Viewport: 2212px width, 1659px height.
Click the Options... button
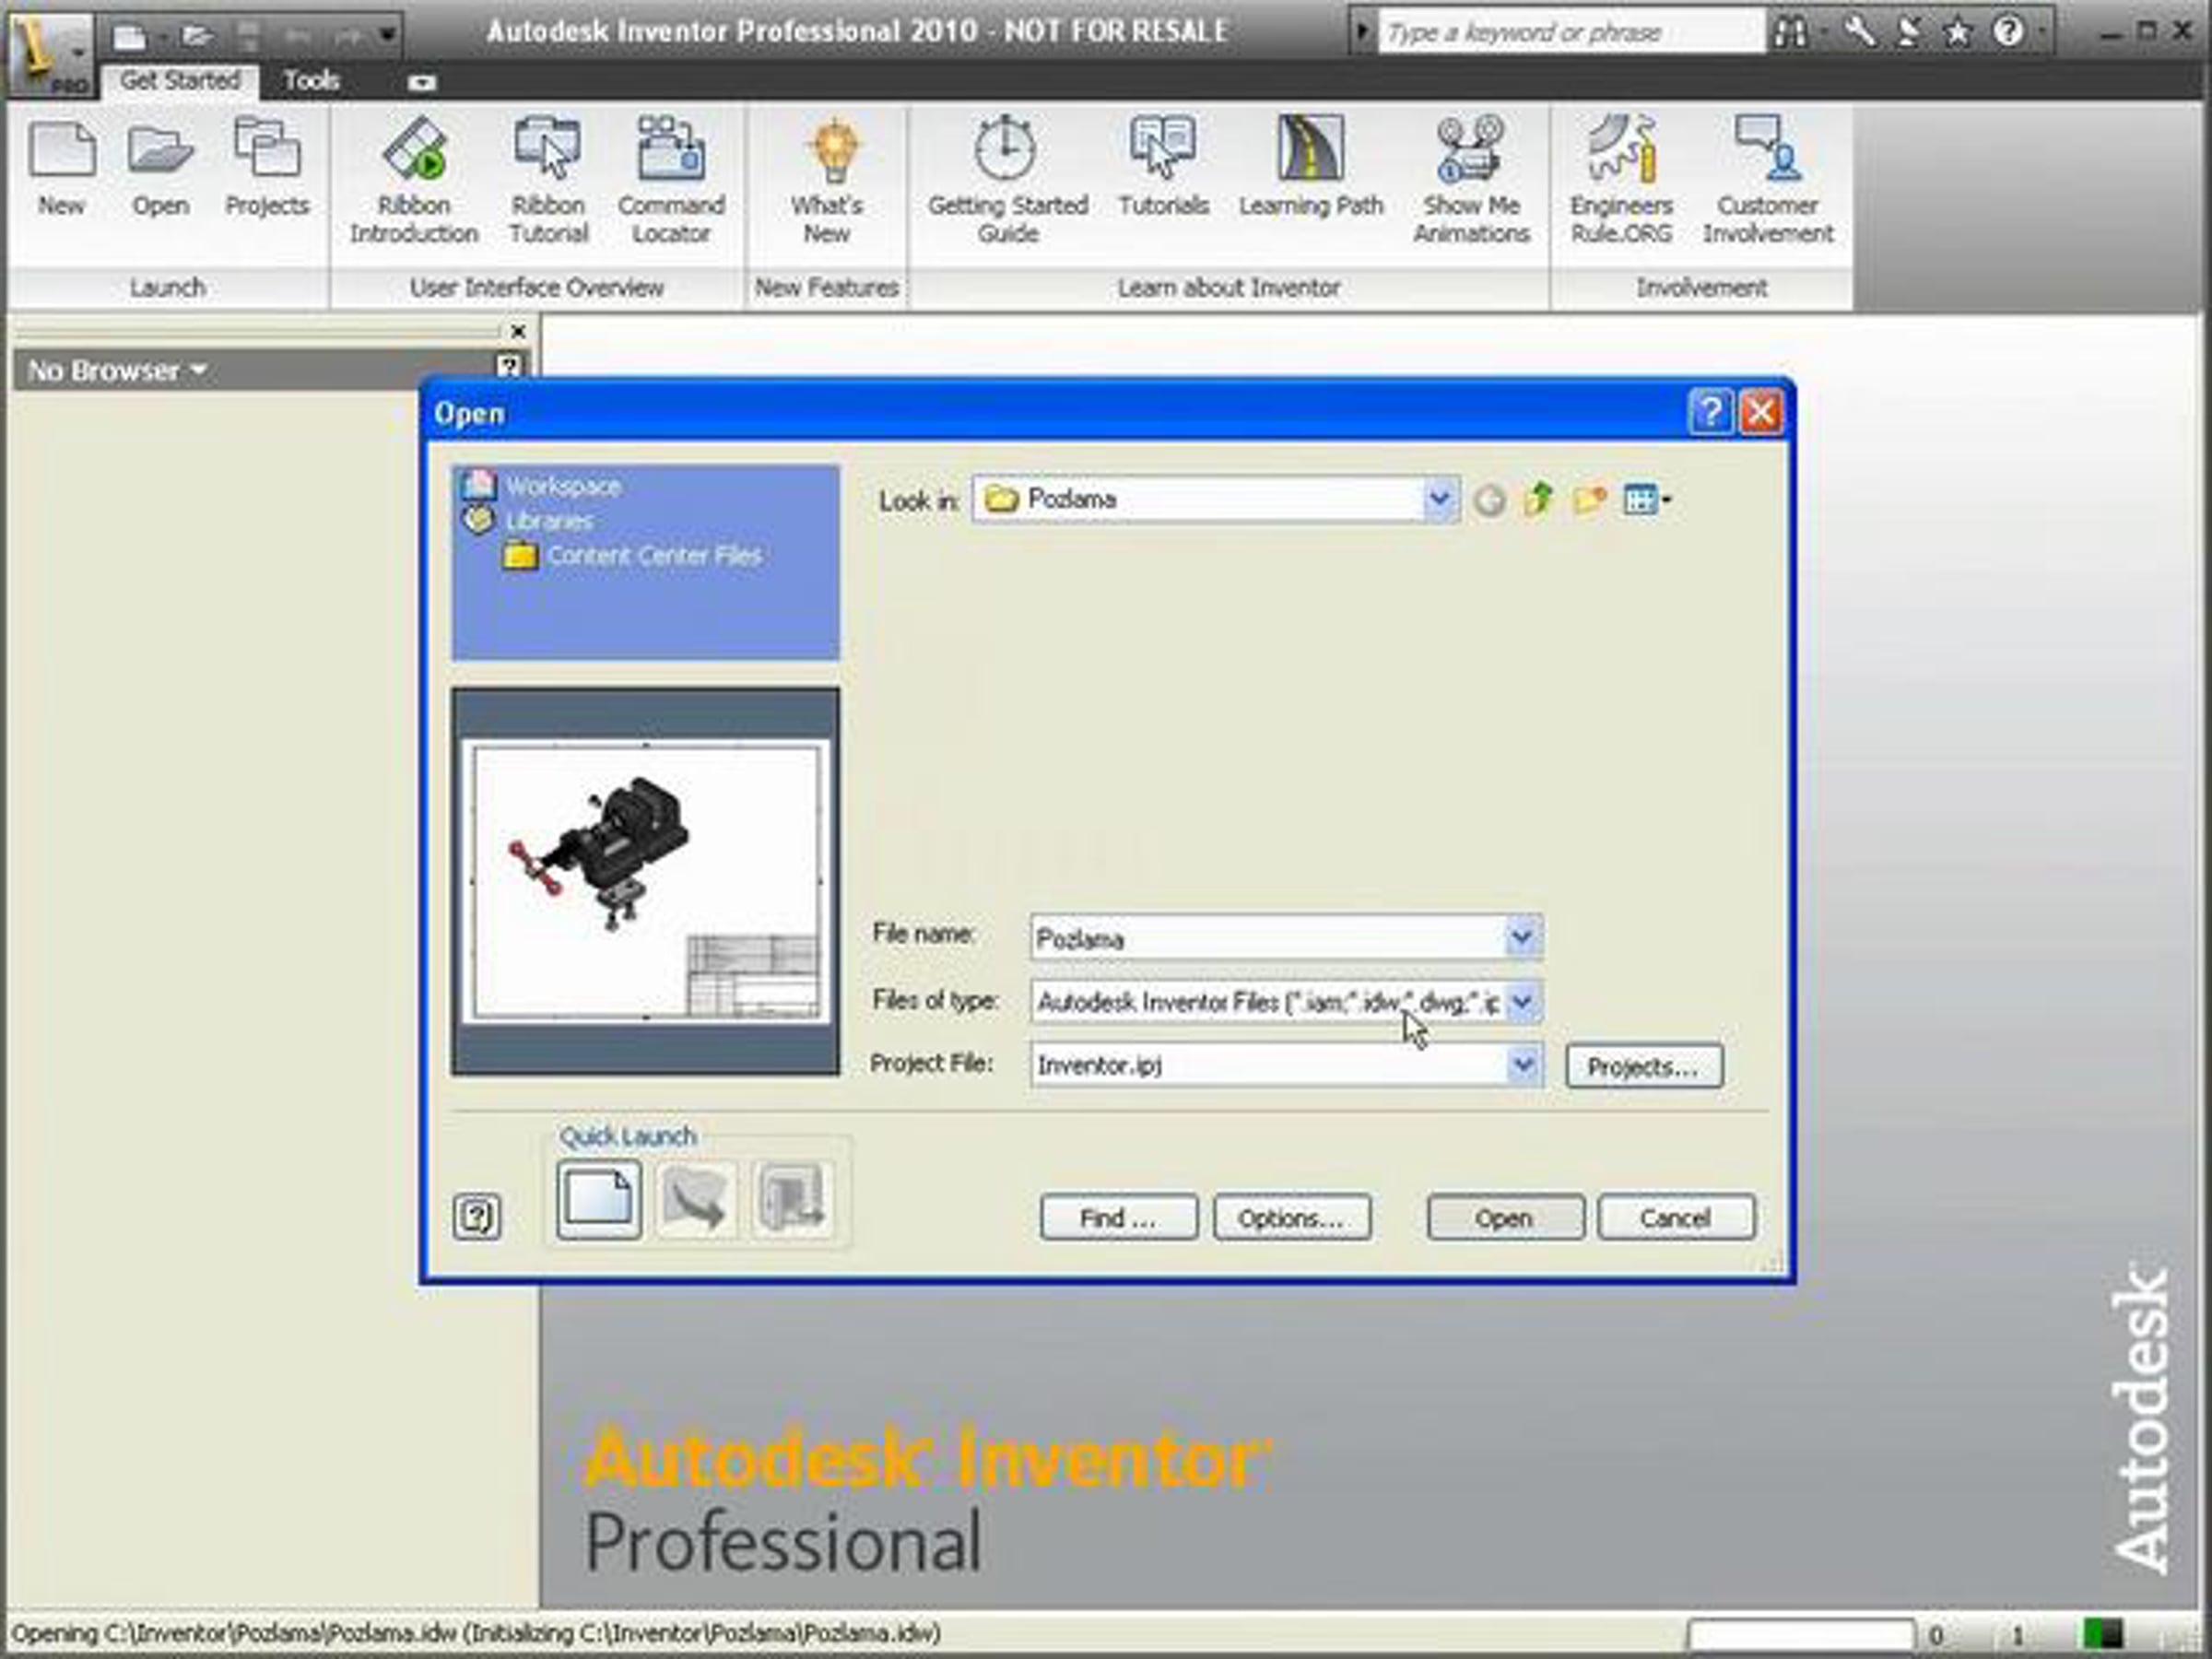pos(1291,1218)
